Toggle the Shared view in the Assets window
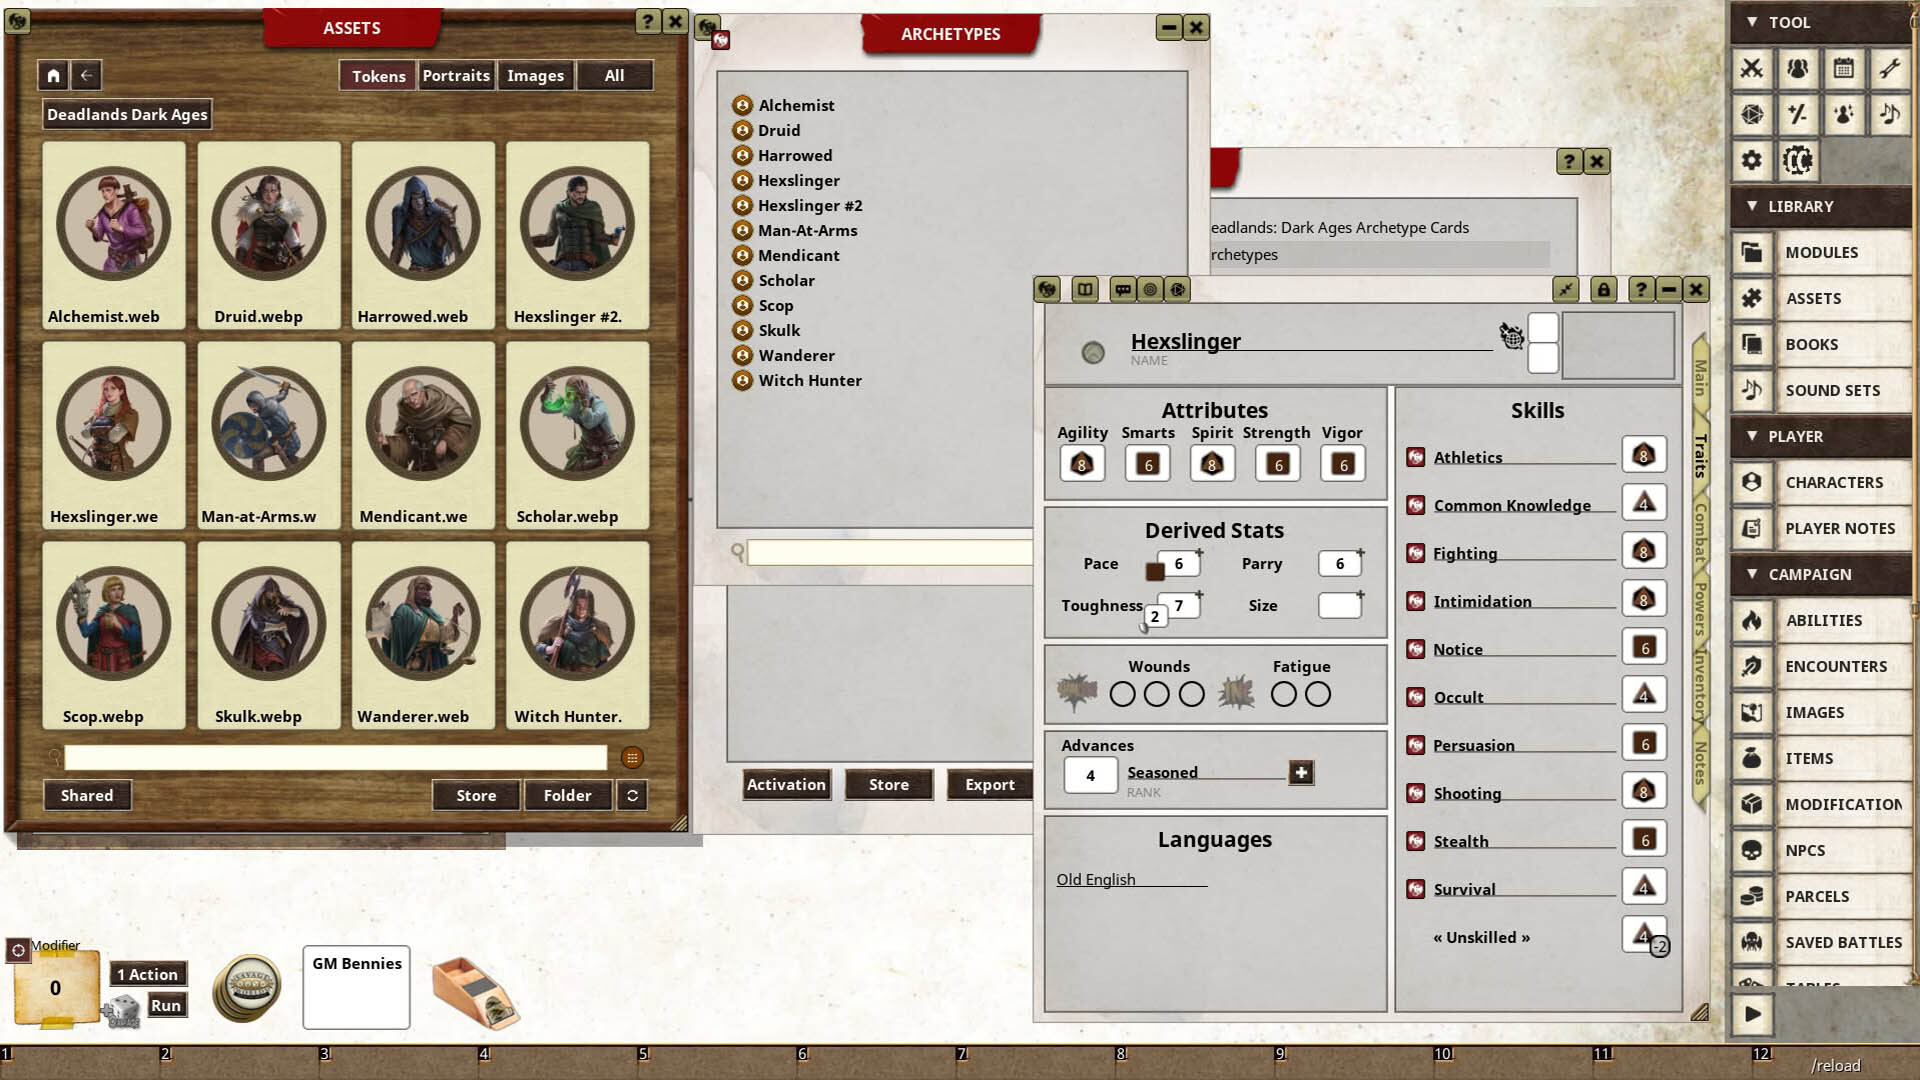The image size is (1920, 1080). [x=87, y=795]
